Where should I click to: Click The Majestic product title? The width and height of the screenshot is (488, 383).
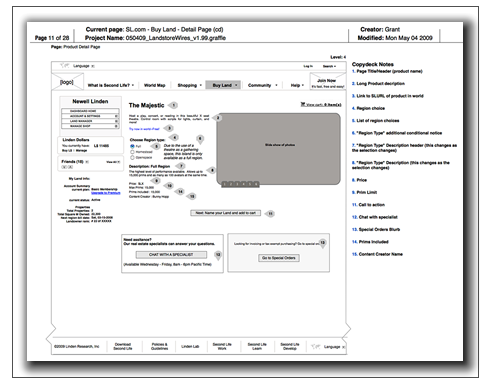(x=147, y=105)
